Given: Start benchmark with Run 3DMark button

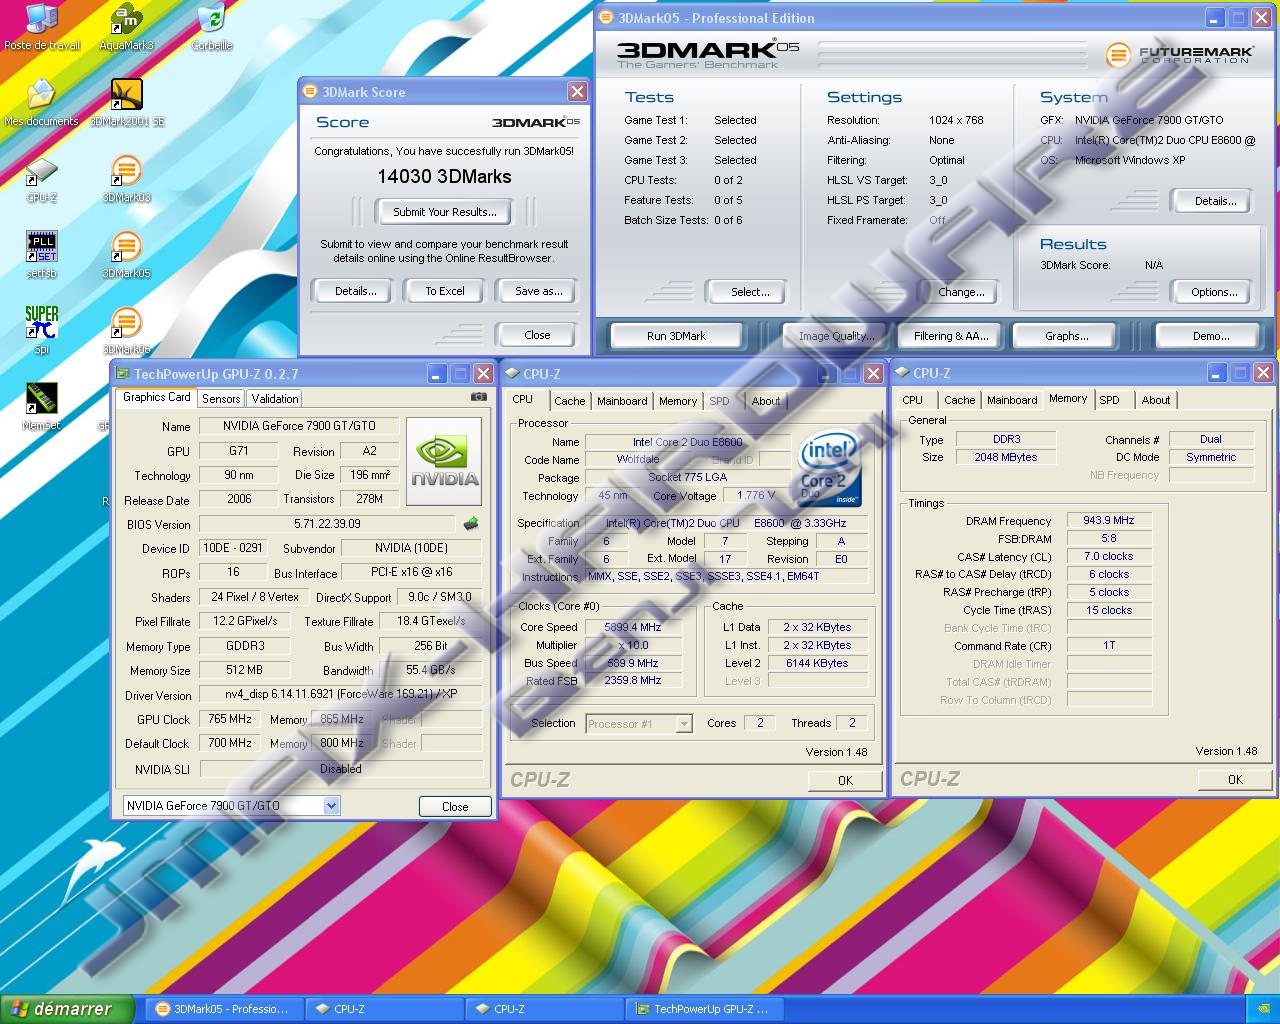Looking at the screenshot, I should coord(676,336).
